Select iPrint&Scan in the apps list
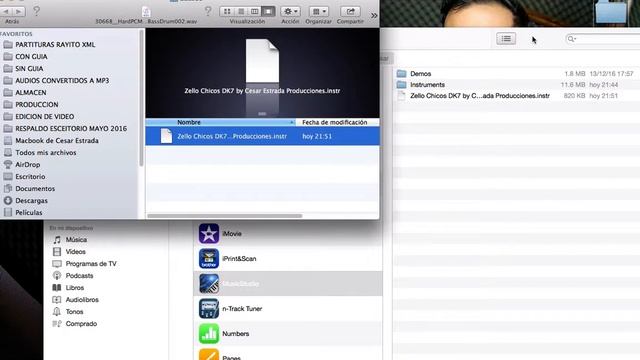This screenshot has width=640, height=360. [288, 259]
